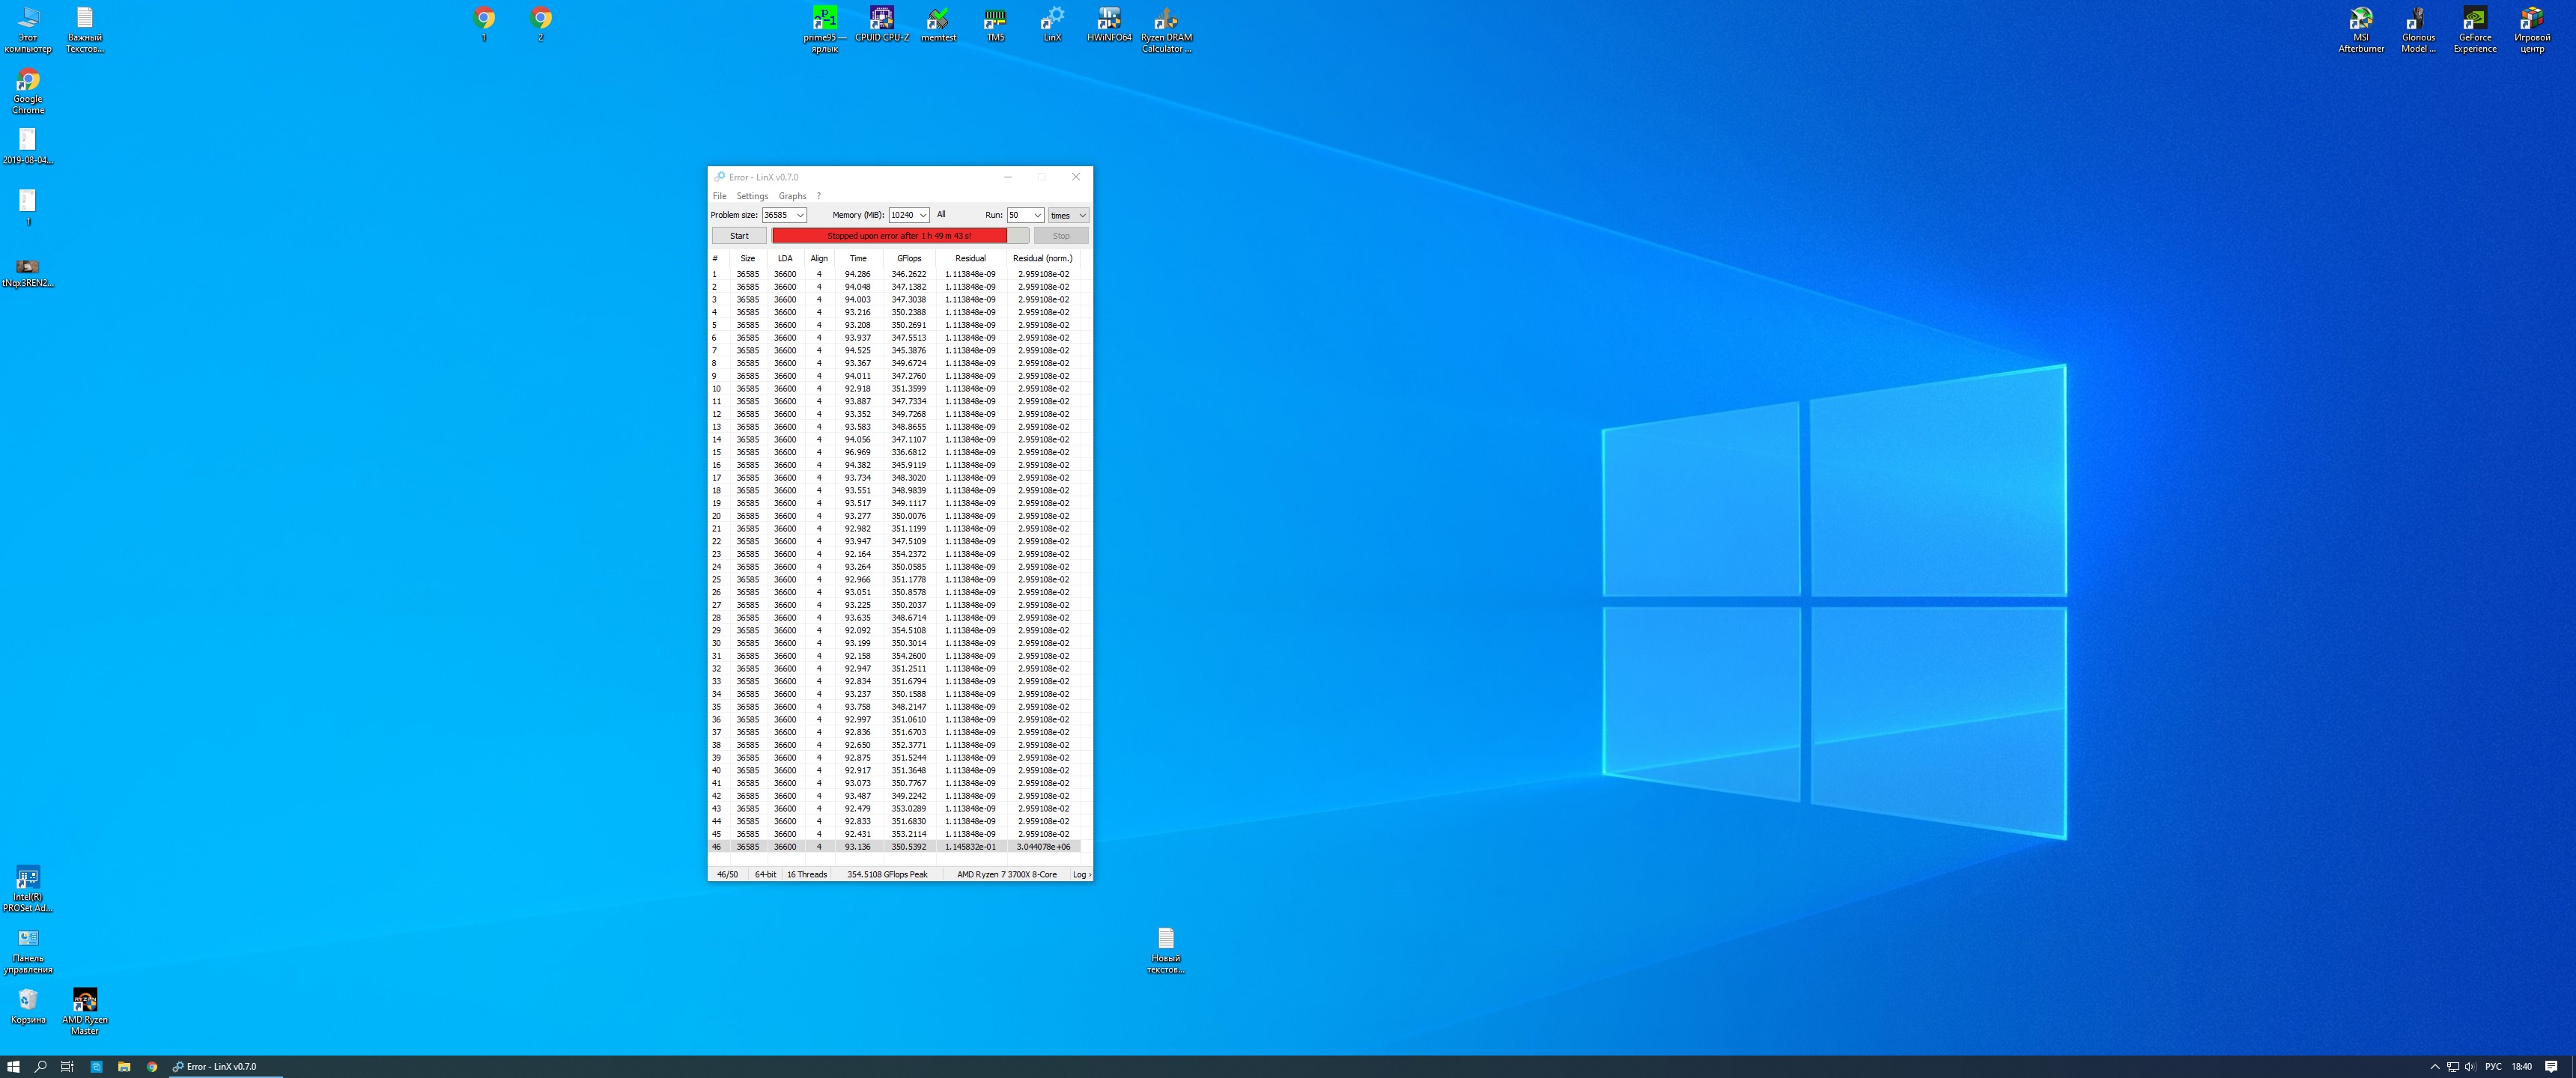This screenshot has height=1078, width=2576.
Task: Click the red error progress bar
Action: [889, 236]
